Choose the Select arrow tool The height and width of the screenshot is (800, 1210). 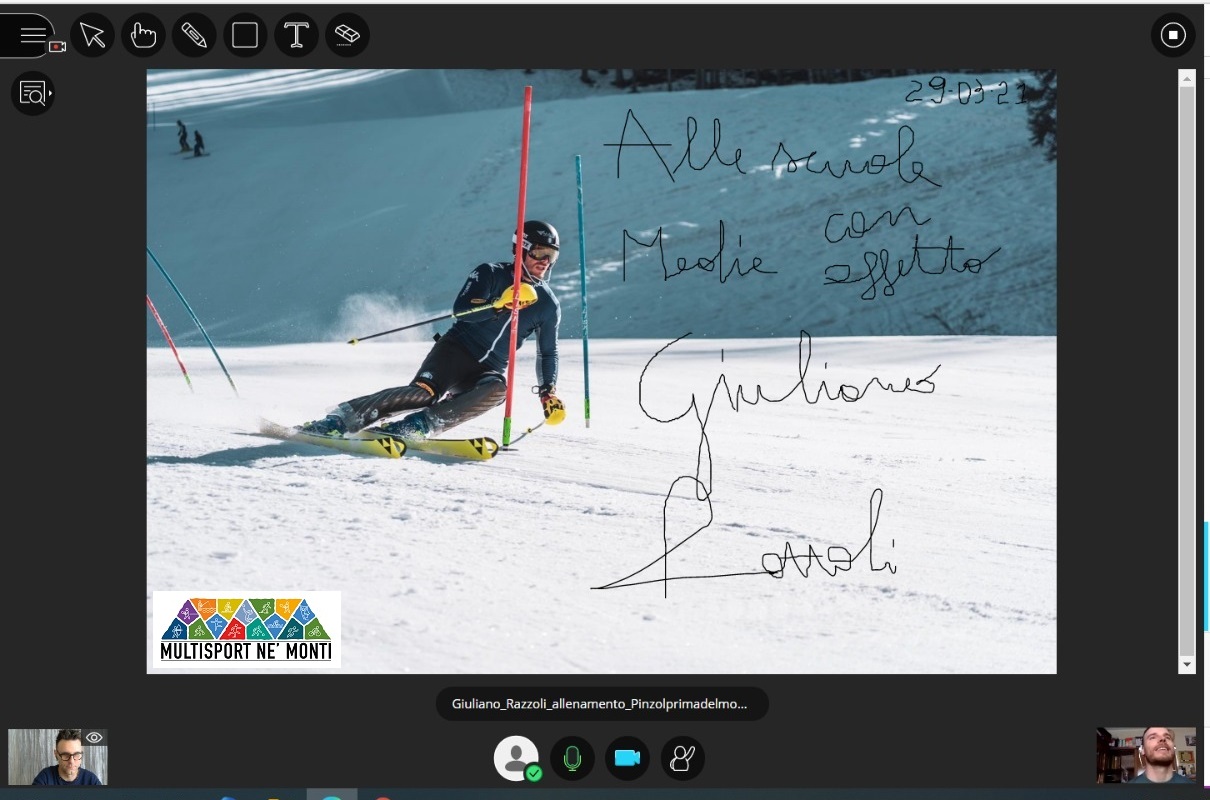tap(92, 36)
